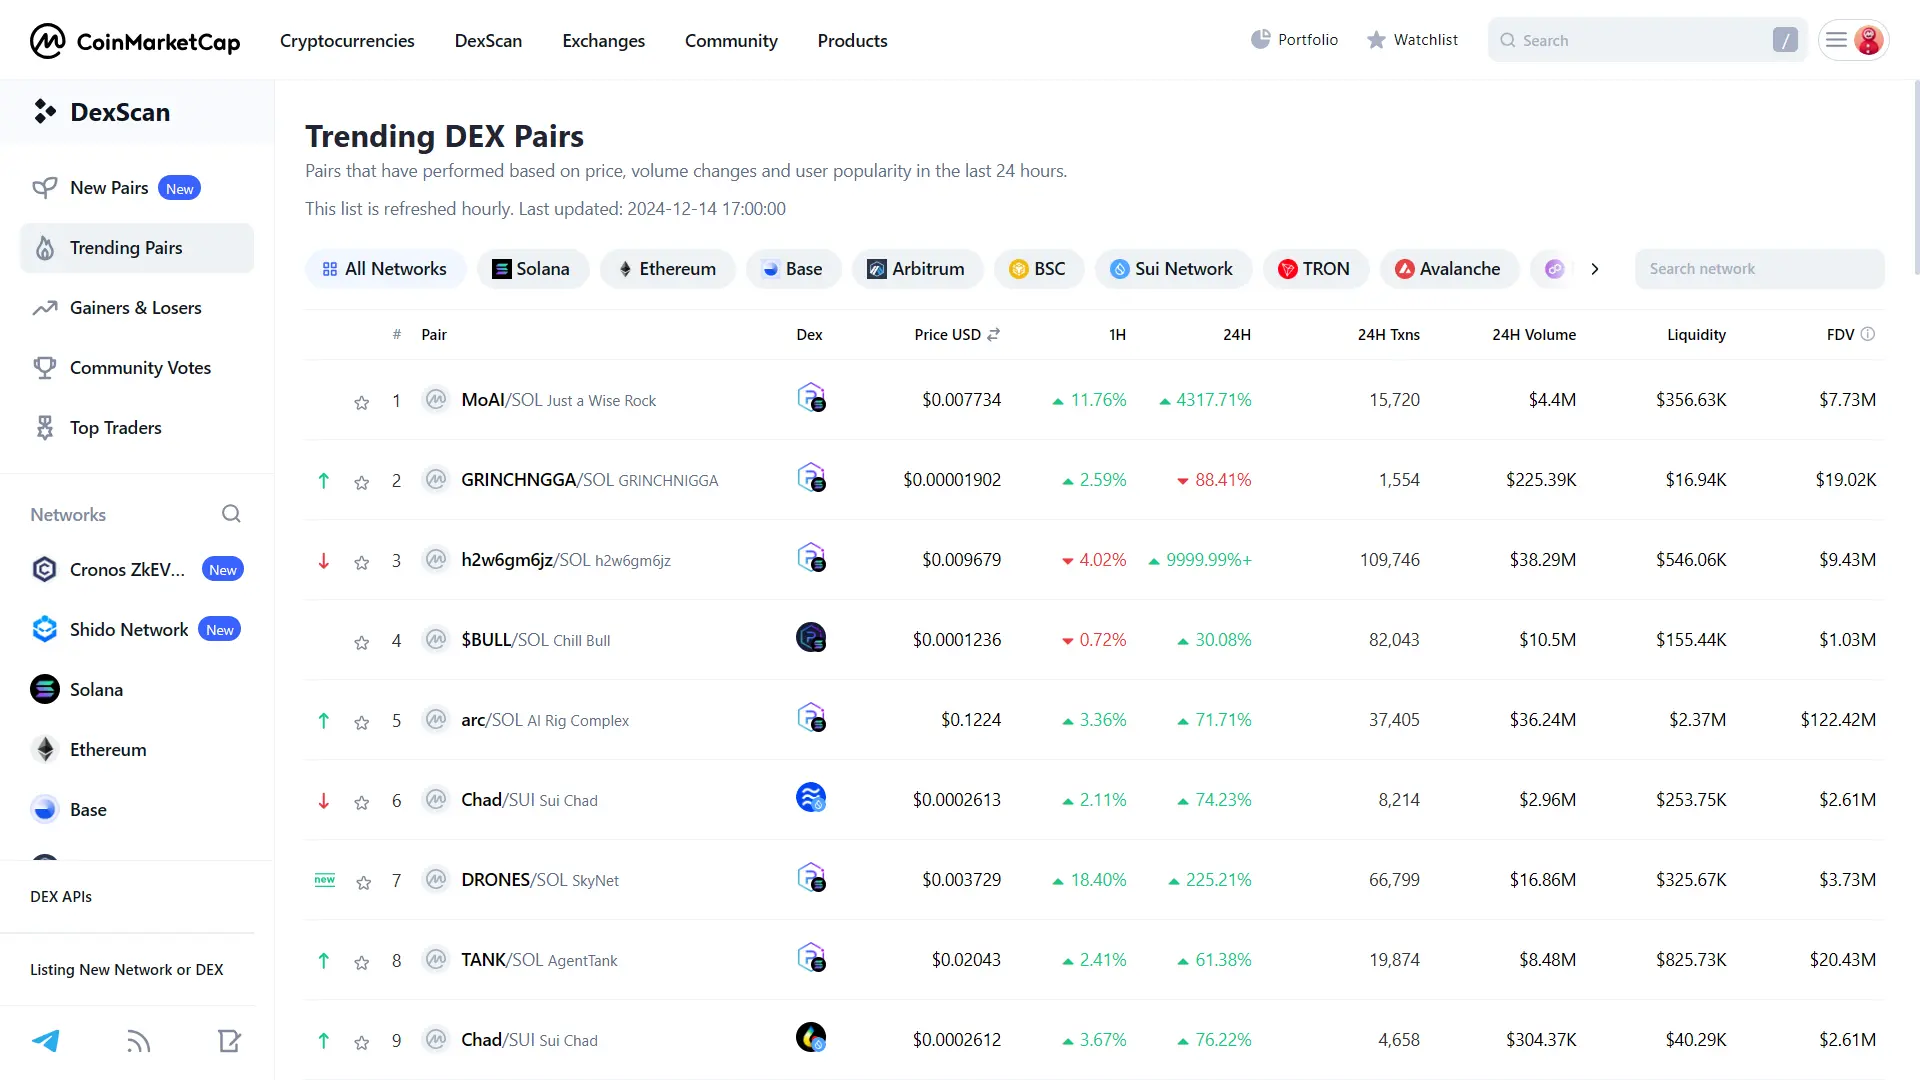
Task: Click the Dex icon for MoAI/SOL
Action: pyautogui.click(x=811, y=398)
